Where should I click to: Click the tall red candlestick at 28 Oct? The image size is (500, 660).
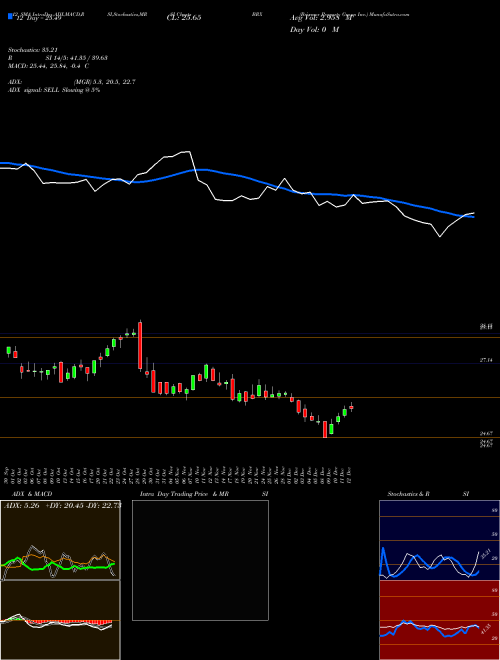click(140, 345)
